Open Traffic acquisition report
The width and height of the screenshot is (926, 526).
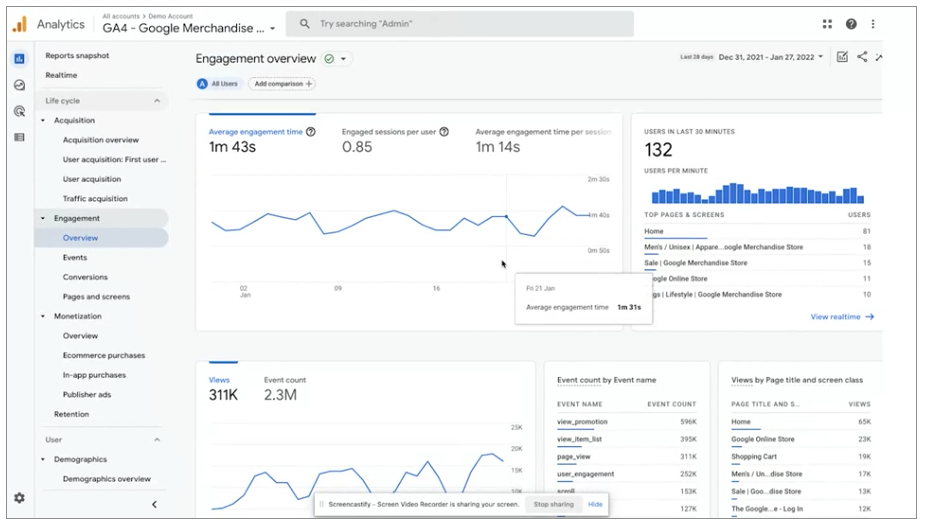tap(95, 199)
